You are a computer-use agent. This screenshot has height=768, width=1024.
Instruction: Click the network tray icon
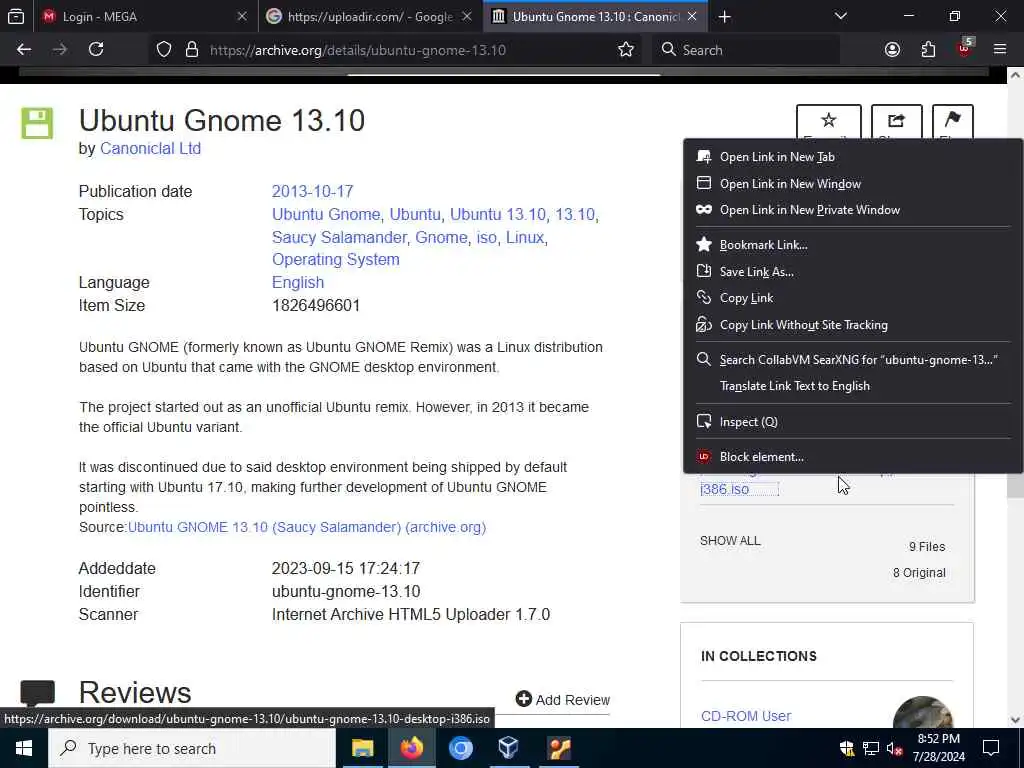(871, 748)
